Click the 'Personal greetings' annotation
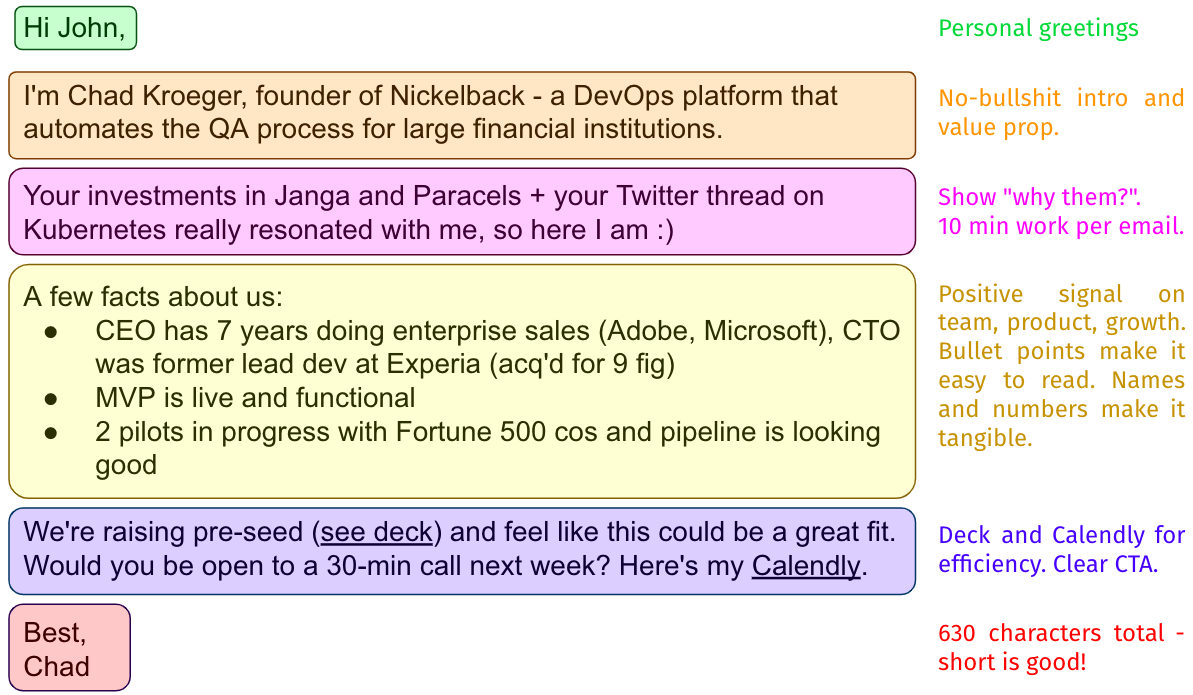 point(1038,29)
